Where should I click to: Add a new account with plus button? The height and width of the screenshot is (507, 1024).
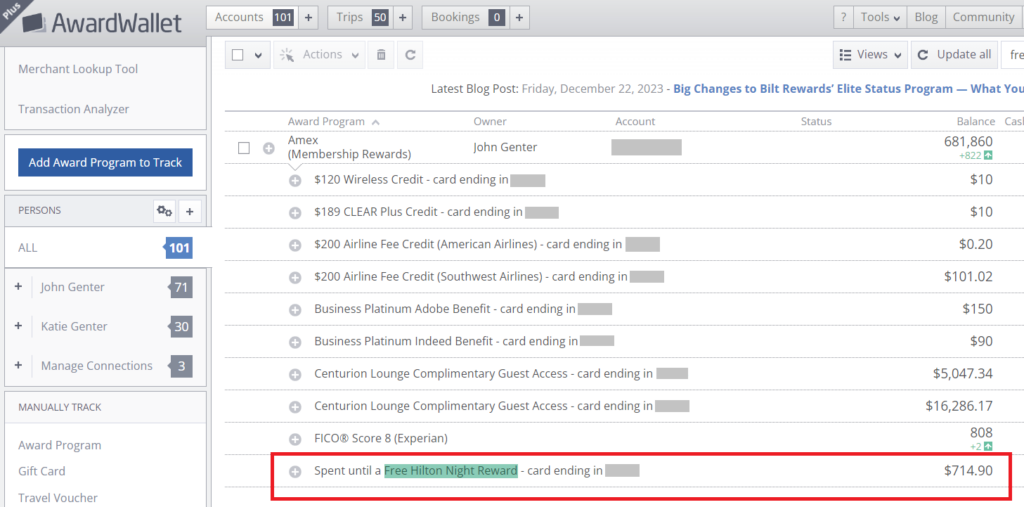click(x=308, y=18)
